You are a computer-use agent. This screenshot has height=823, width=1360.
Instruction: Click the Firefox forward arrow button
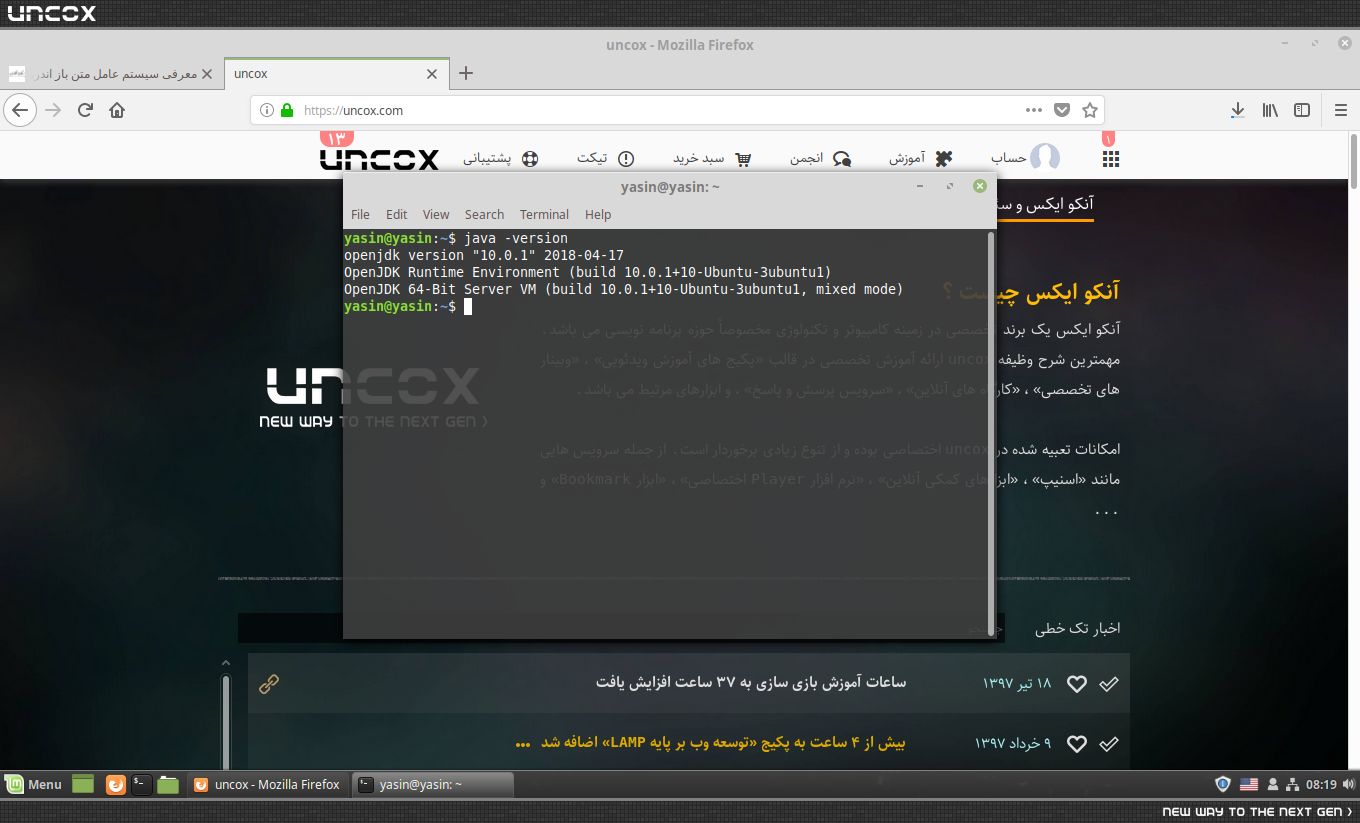point(54,110)
